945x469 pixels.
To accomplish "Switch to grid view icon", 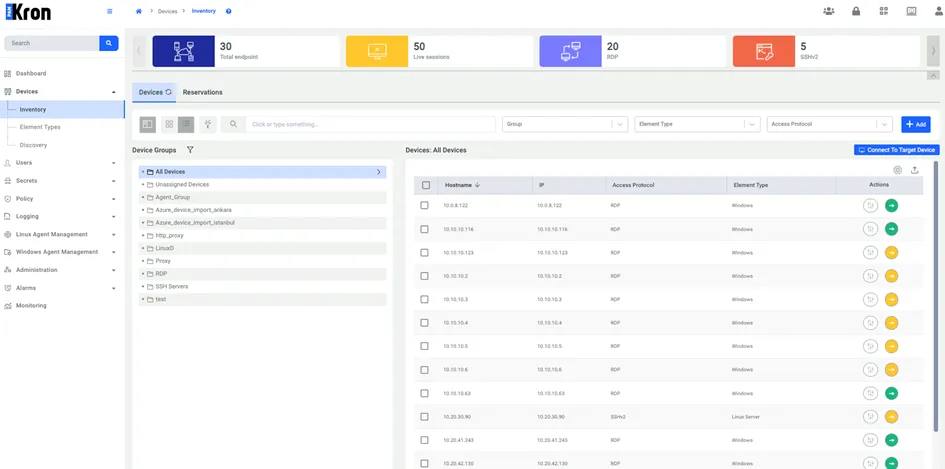I will coord(169,124).
